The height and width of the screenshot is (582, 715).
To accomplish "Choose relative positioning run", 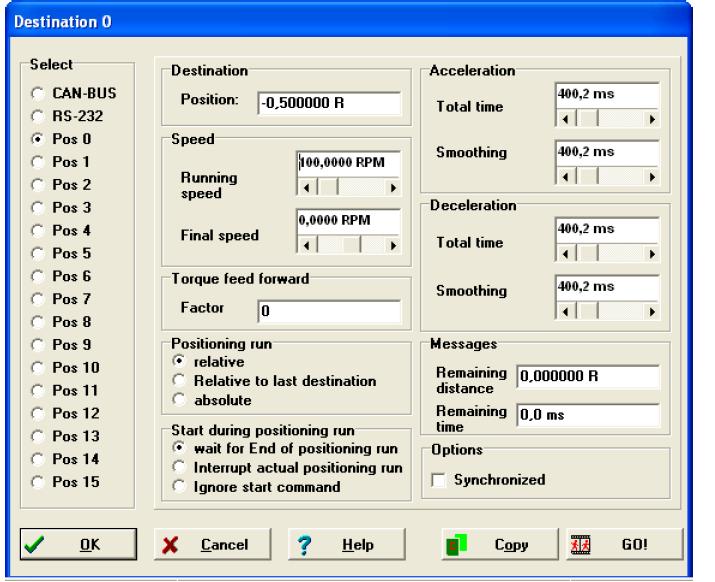I will point(179,361).
